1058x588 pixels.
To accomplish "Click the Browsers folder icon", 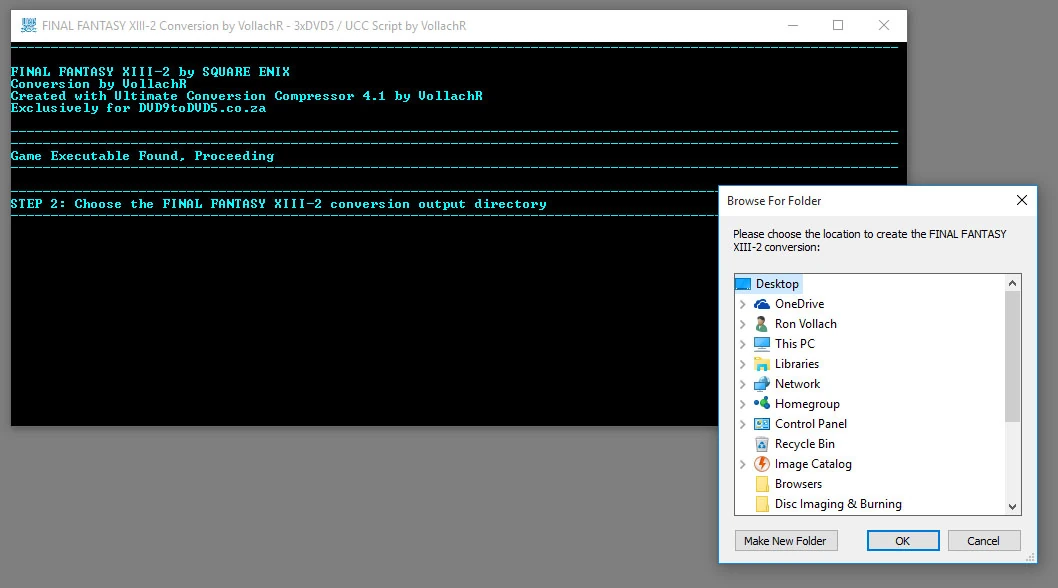I will pos(762,484).
